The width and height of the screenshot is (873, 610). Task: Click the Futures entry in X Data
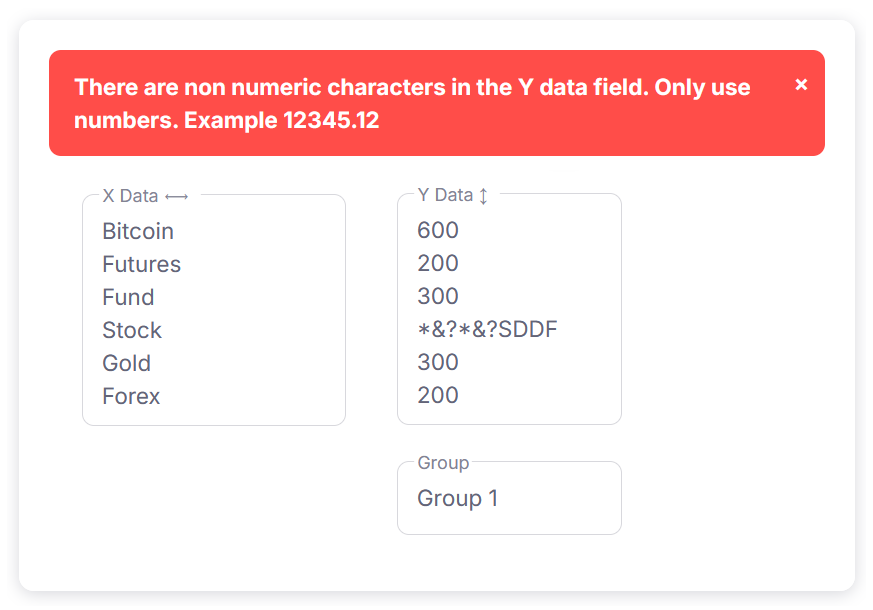tap(141, 264)
